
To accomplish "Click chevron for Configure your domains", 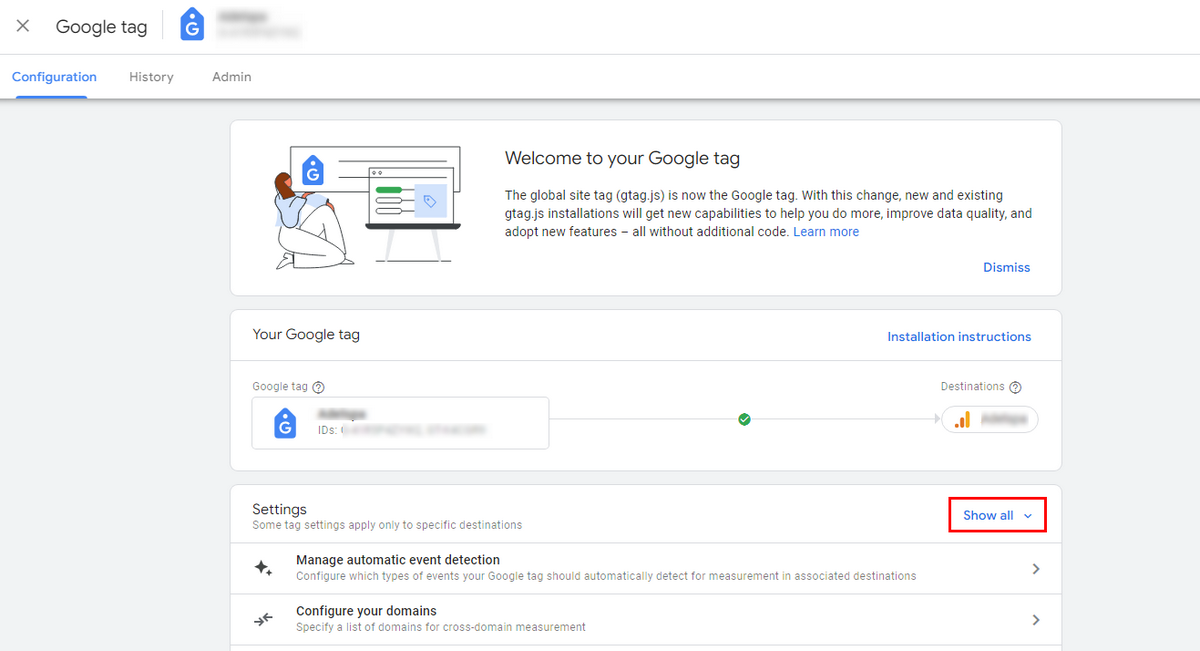I will 1036,620.
